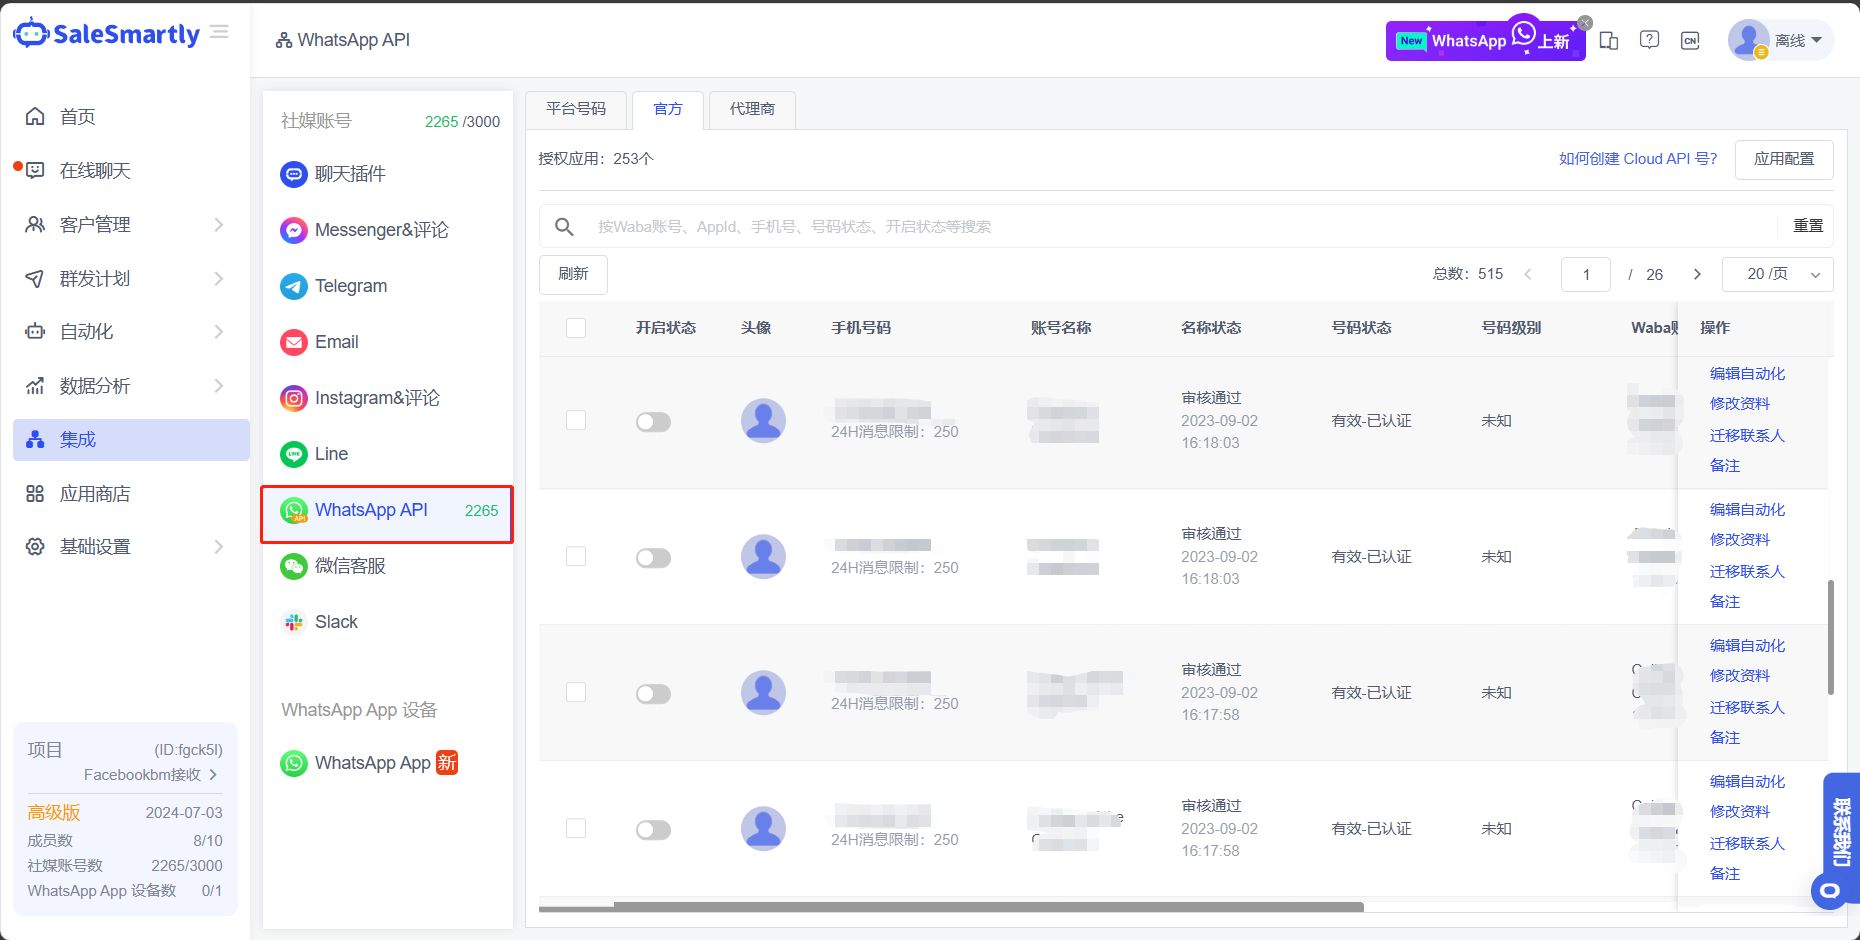Switch language with CN icon

[x=1690, y=41]
